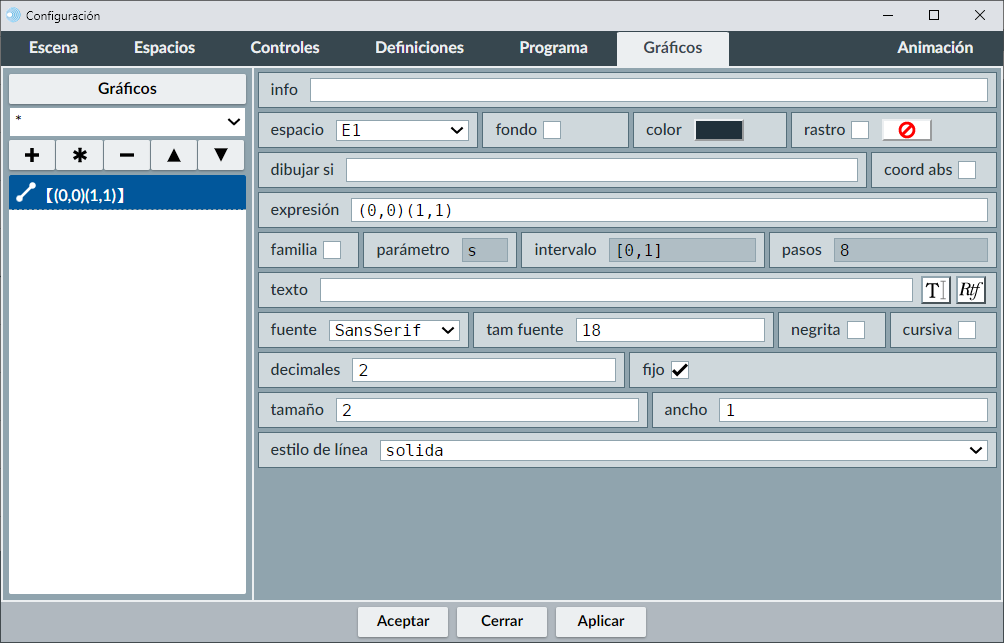Image resolution: width=1004 pixels, height=643 pixels.
Task: Uncheck the fijo checkbox
Action: coord(680,370)
